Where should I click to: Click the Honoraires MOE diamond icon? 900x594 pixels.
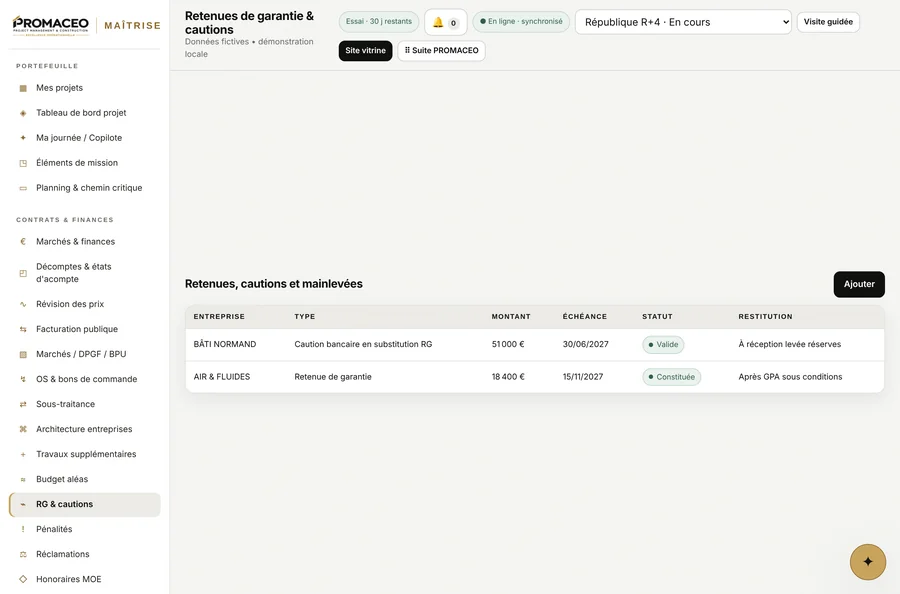23,579
